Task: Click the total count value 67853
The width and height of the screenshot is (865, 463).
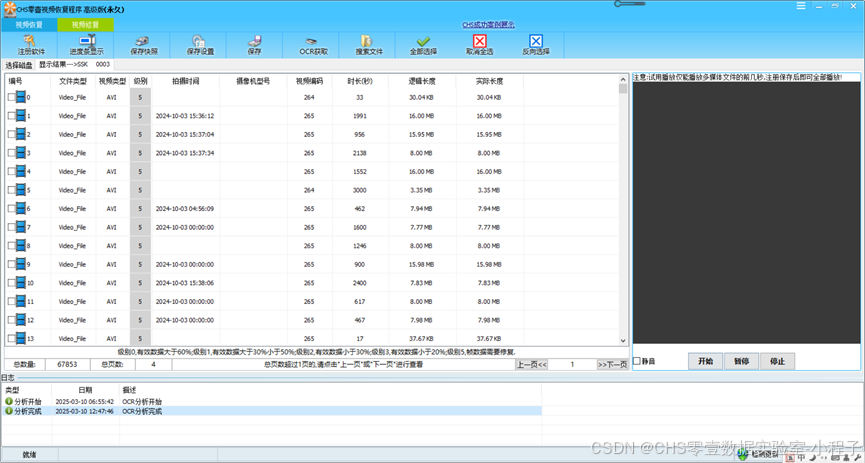Action: pos(67,364)
